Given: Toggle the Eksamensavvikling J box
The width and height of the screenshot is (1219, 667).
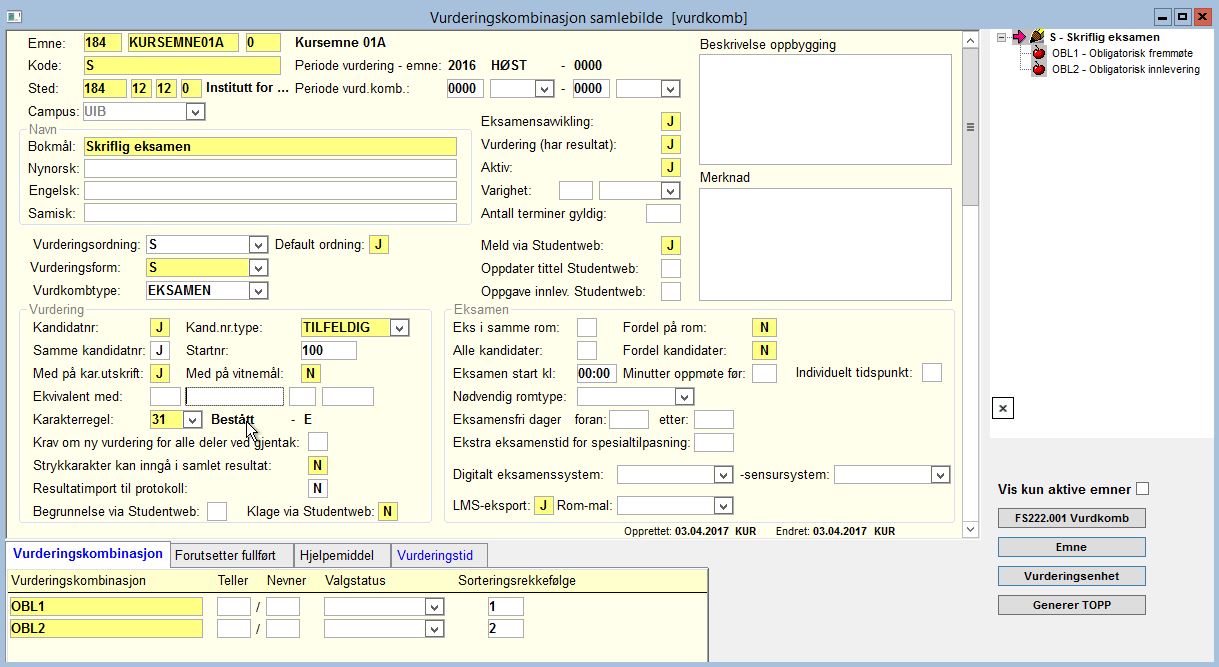Looking at the screenshot, I should (x=671, y=121).
